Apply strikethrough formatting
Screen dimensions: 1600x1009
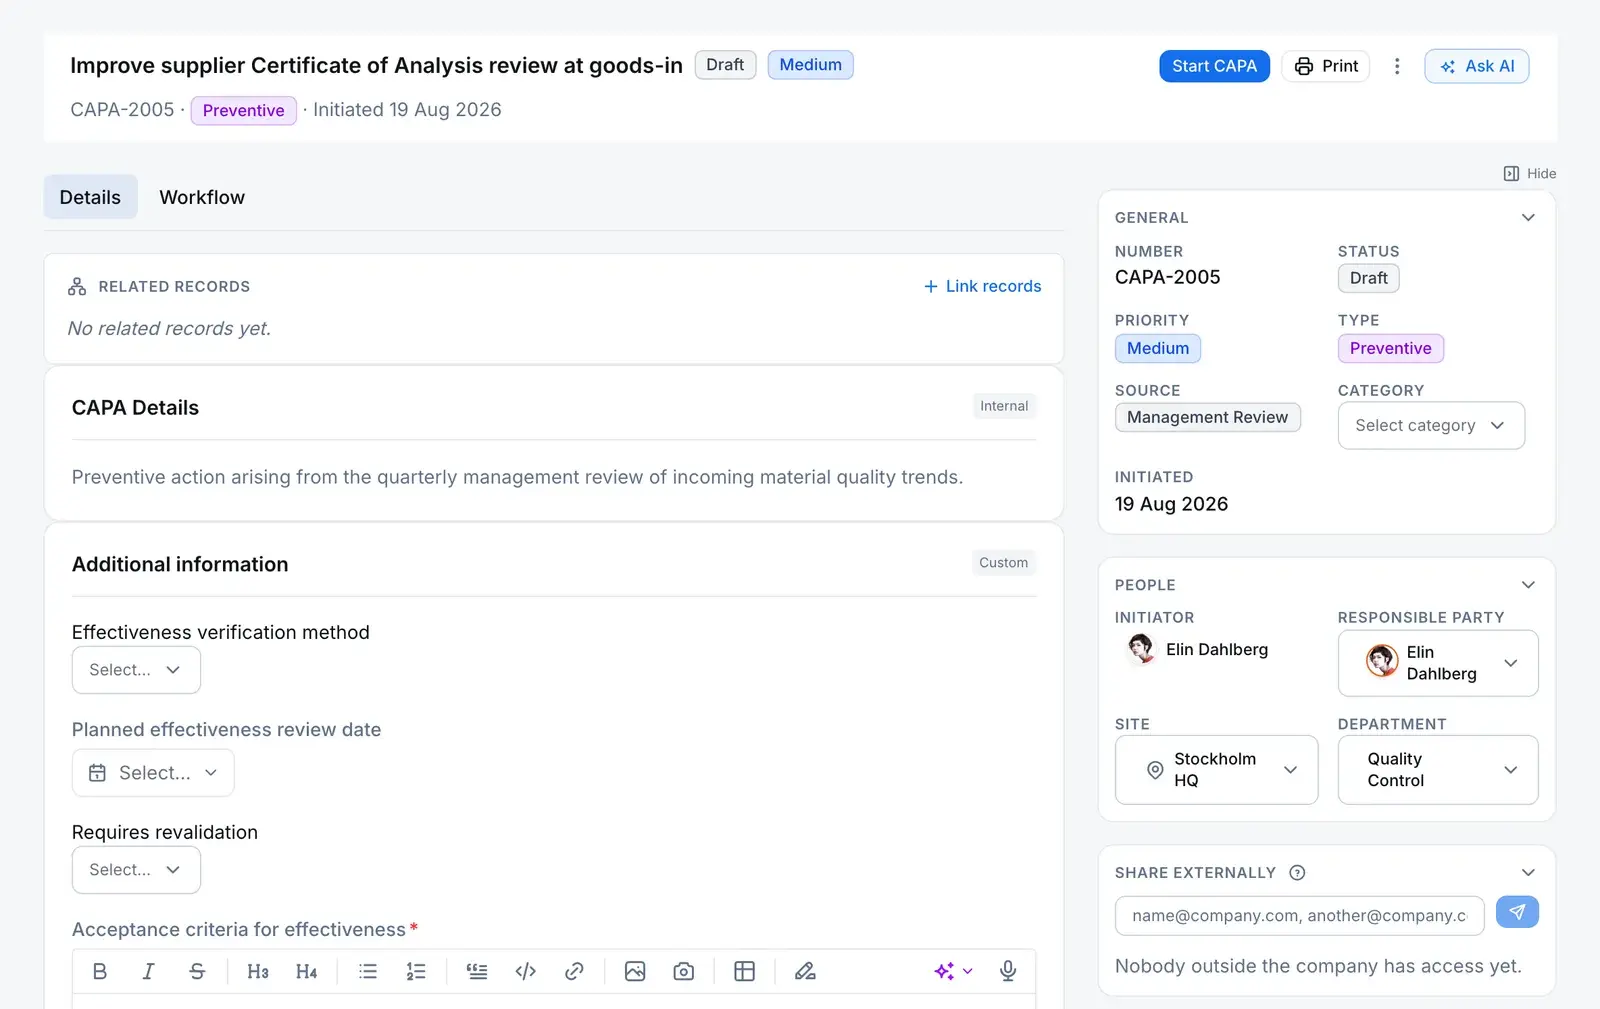point(197,971)
